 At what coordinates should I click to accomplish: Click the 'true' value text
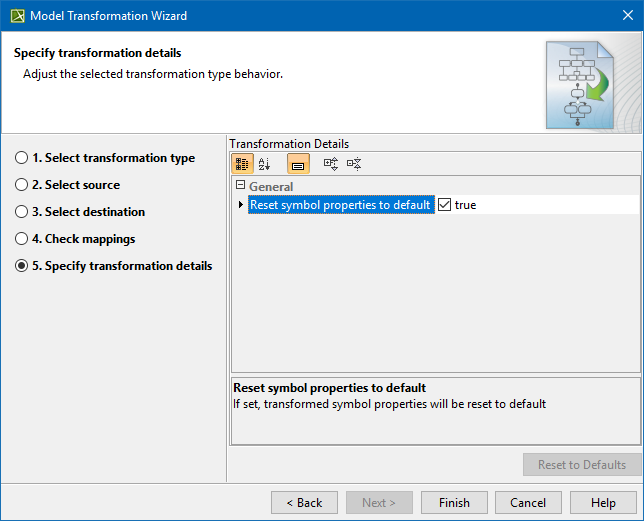(x=465, y=205)
